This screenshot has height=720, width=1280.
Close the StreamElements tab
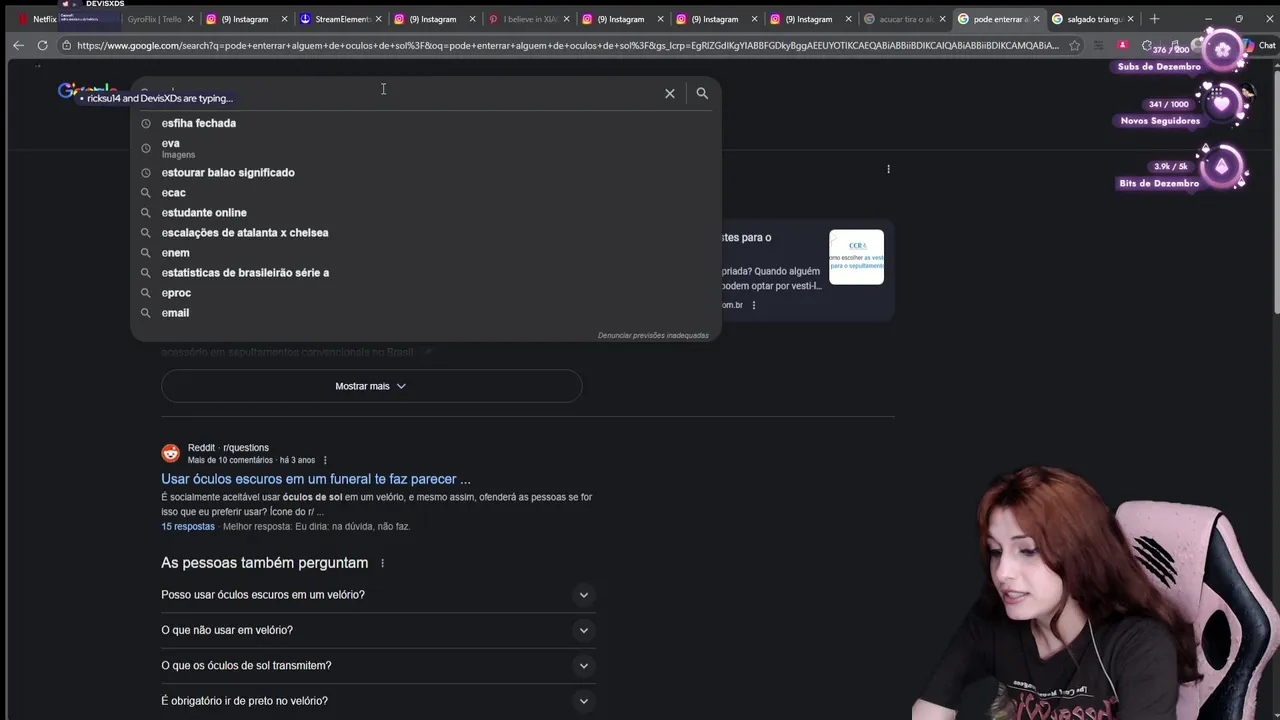378,19
